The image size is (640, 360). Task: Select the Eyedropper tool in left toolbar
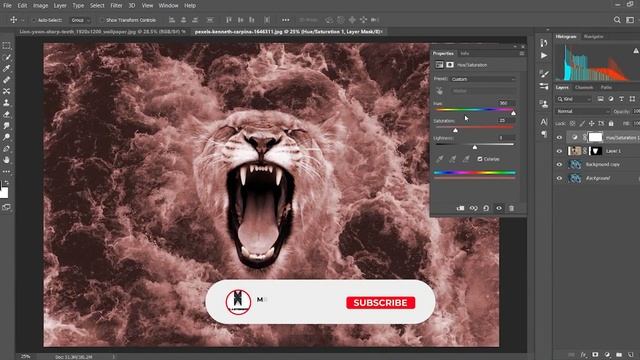(x=6, y=69)
